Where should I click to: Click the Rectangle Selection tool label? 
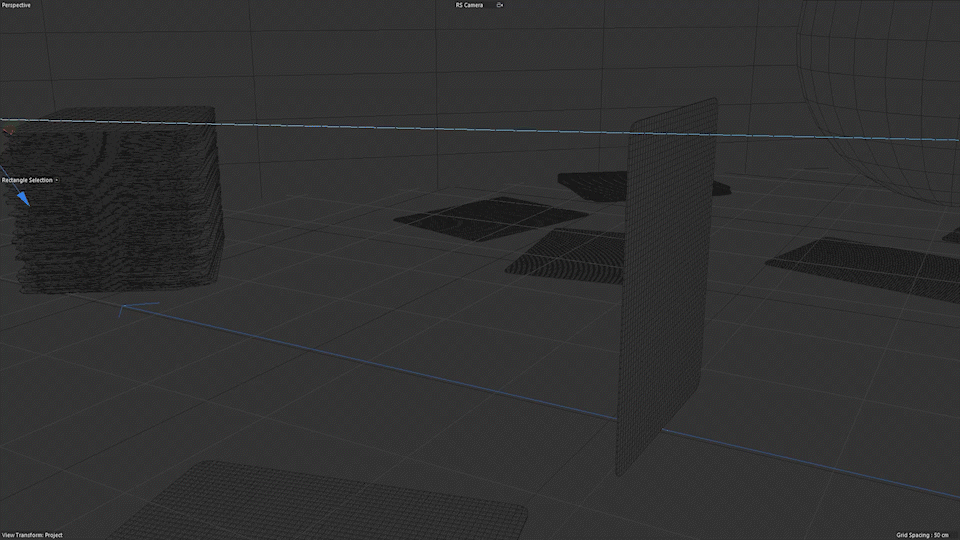pos(27,180)
